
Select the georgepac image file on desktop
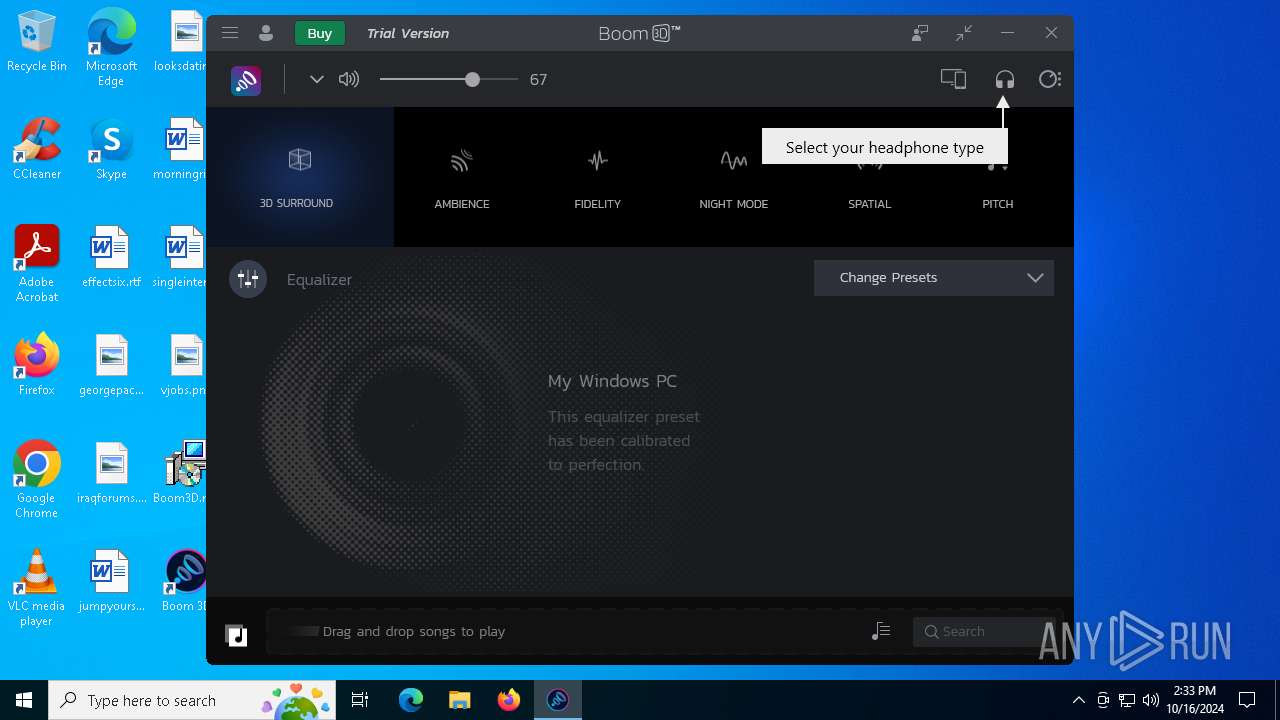click(111, 365)
